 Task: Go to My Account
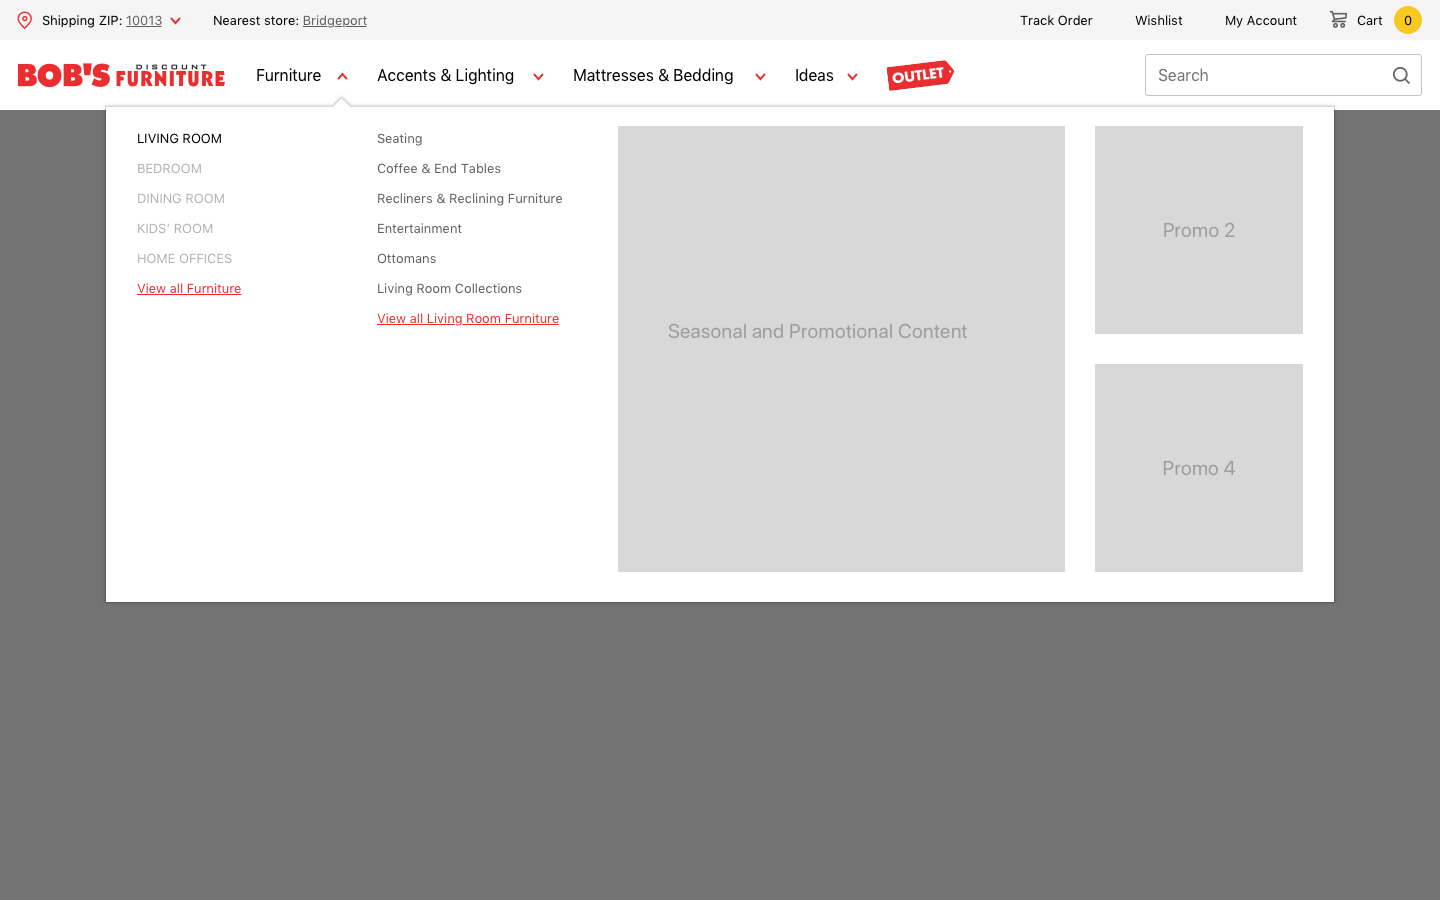1261,20
